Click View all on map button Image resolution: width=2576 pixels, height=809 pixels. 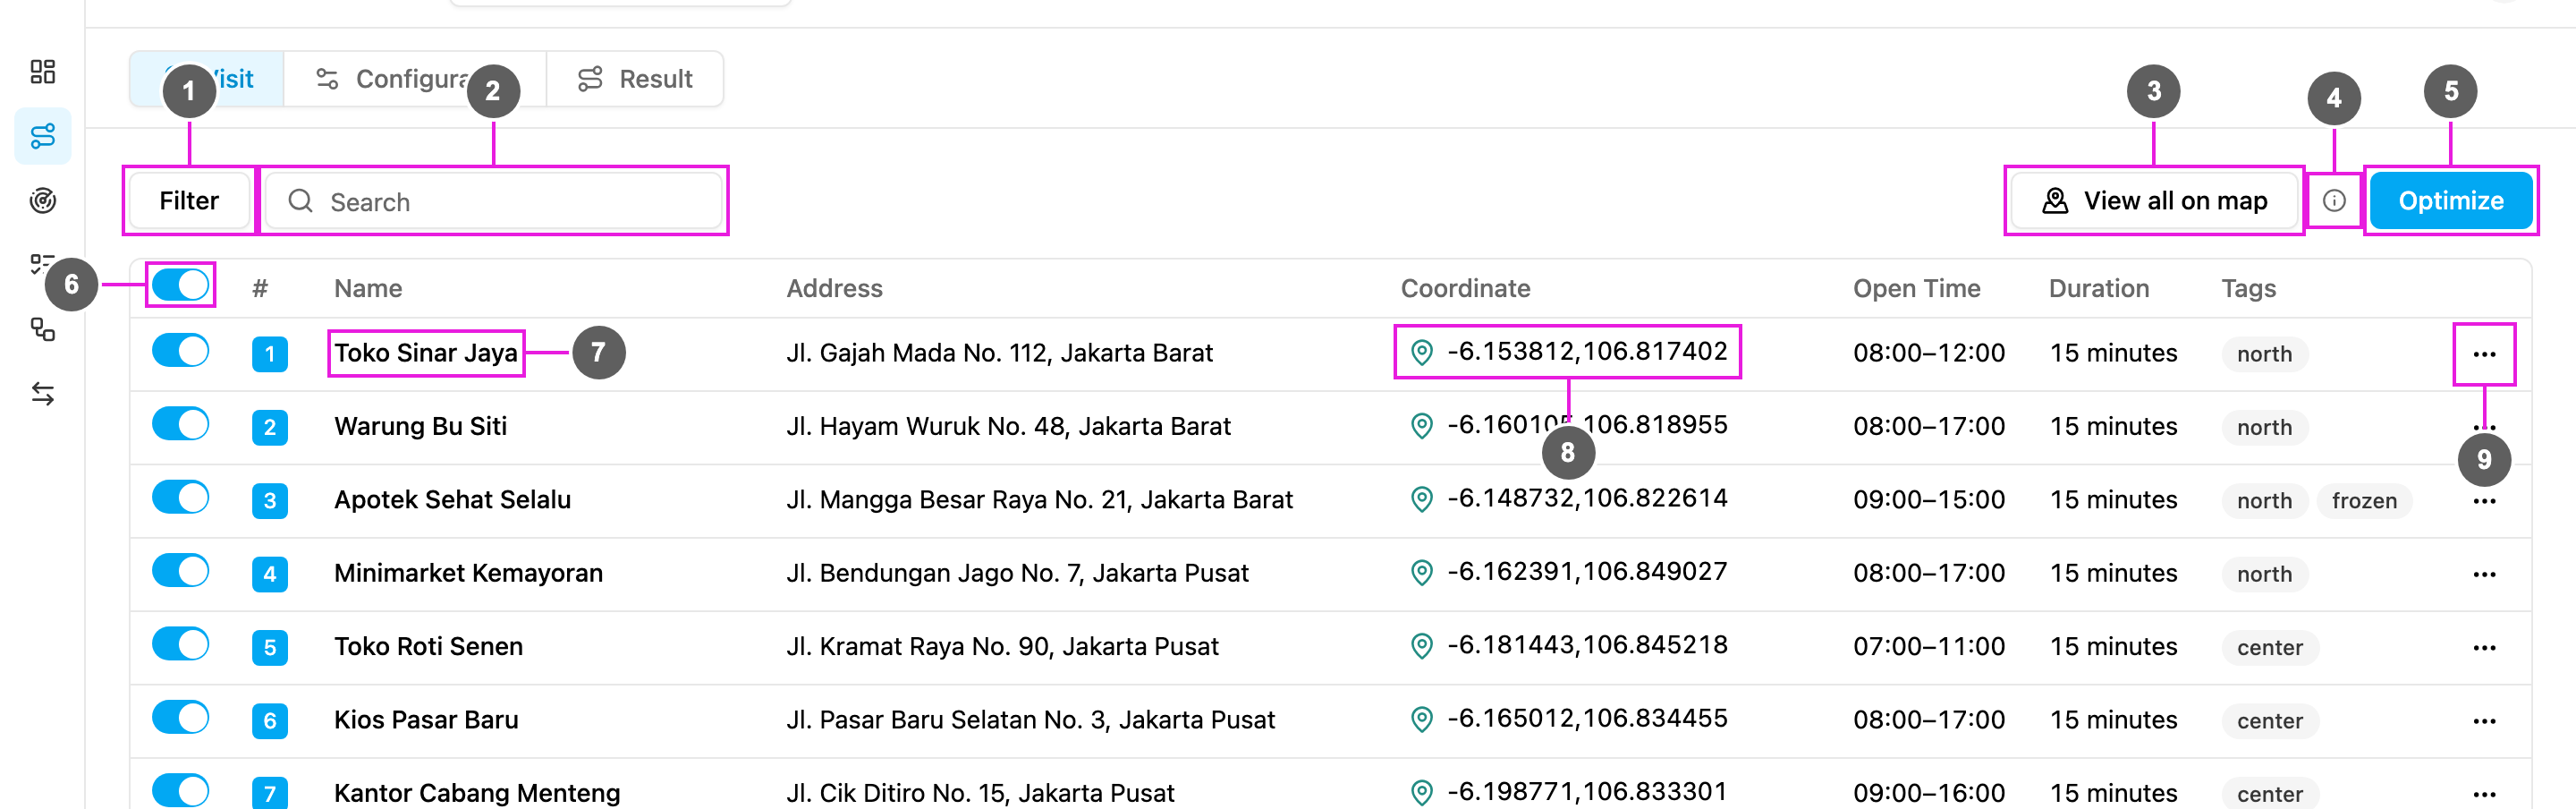pos(2154,201)
